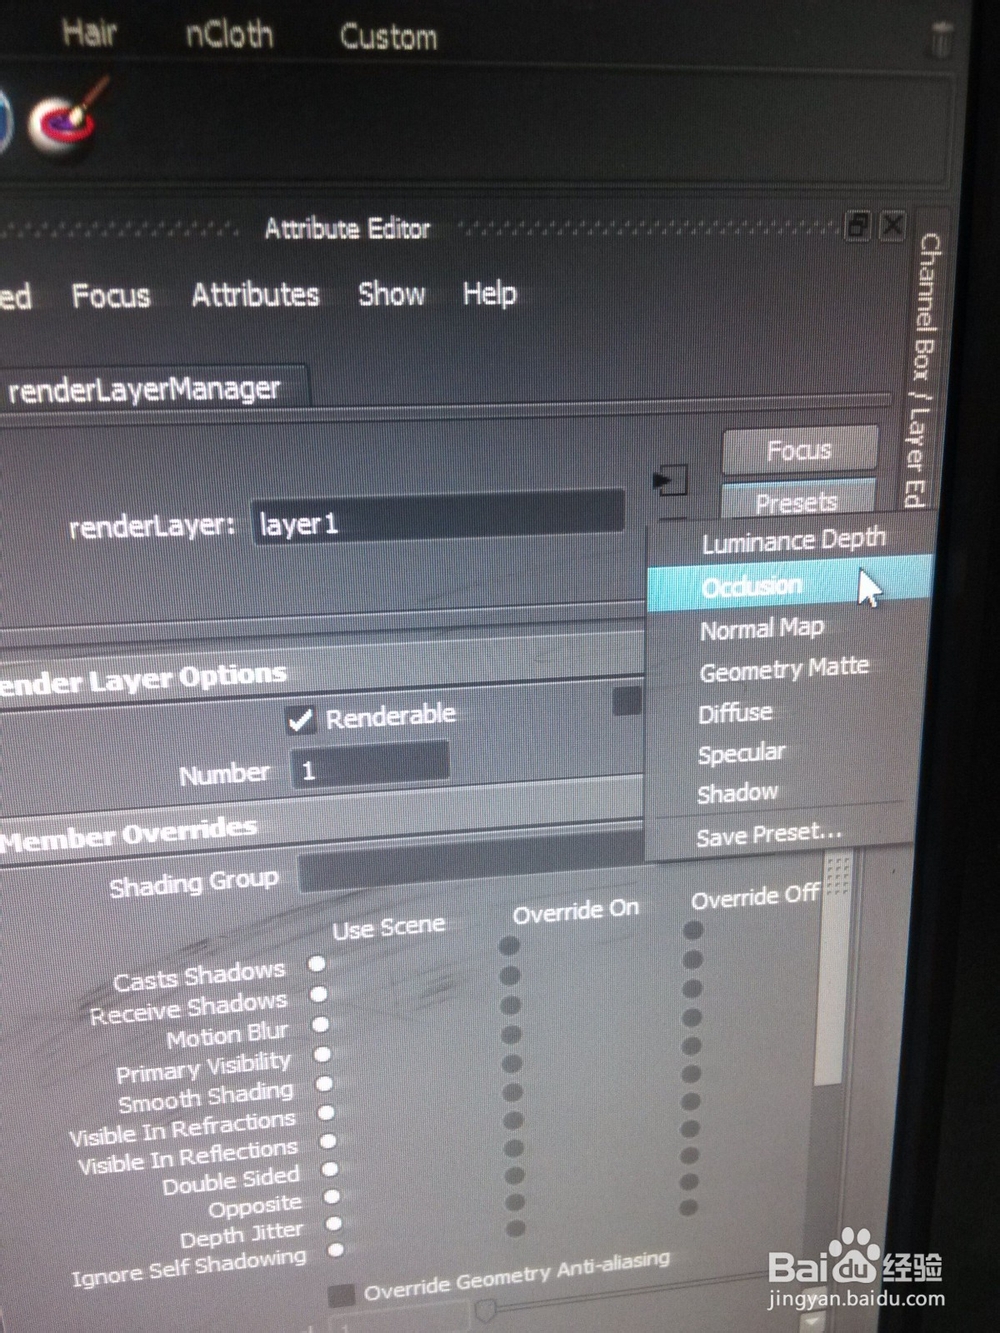
Task: Click the input connection arrow icon beside renderLayer
Action: (x=670, y=480)
